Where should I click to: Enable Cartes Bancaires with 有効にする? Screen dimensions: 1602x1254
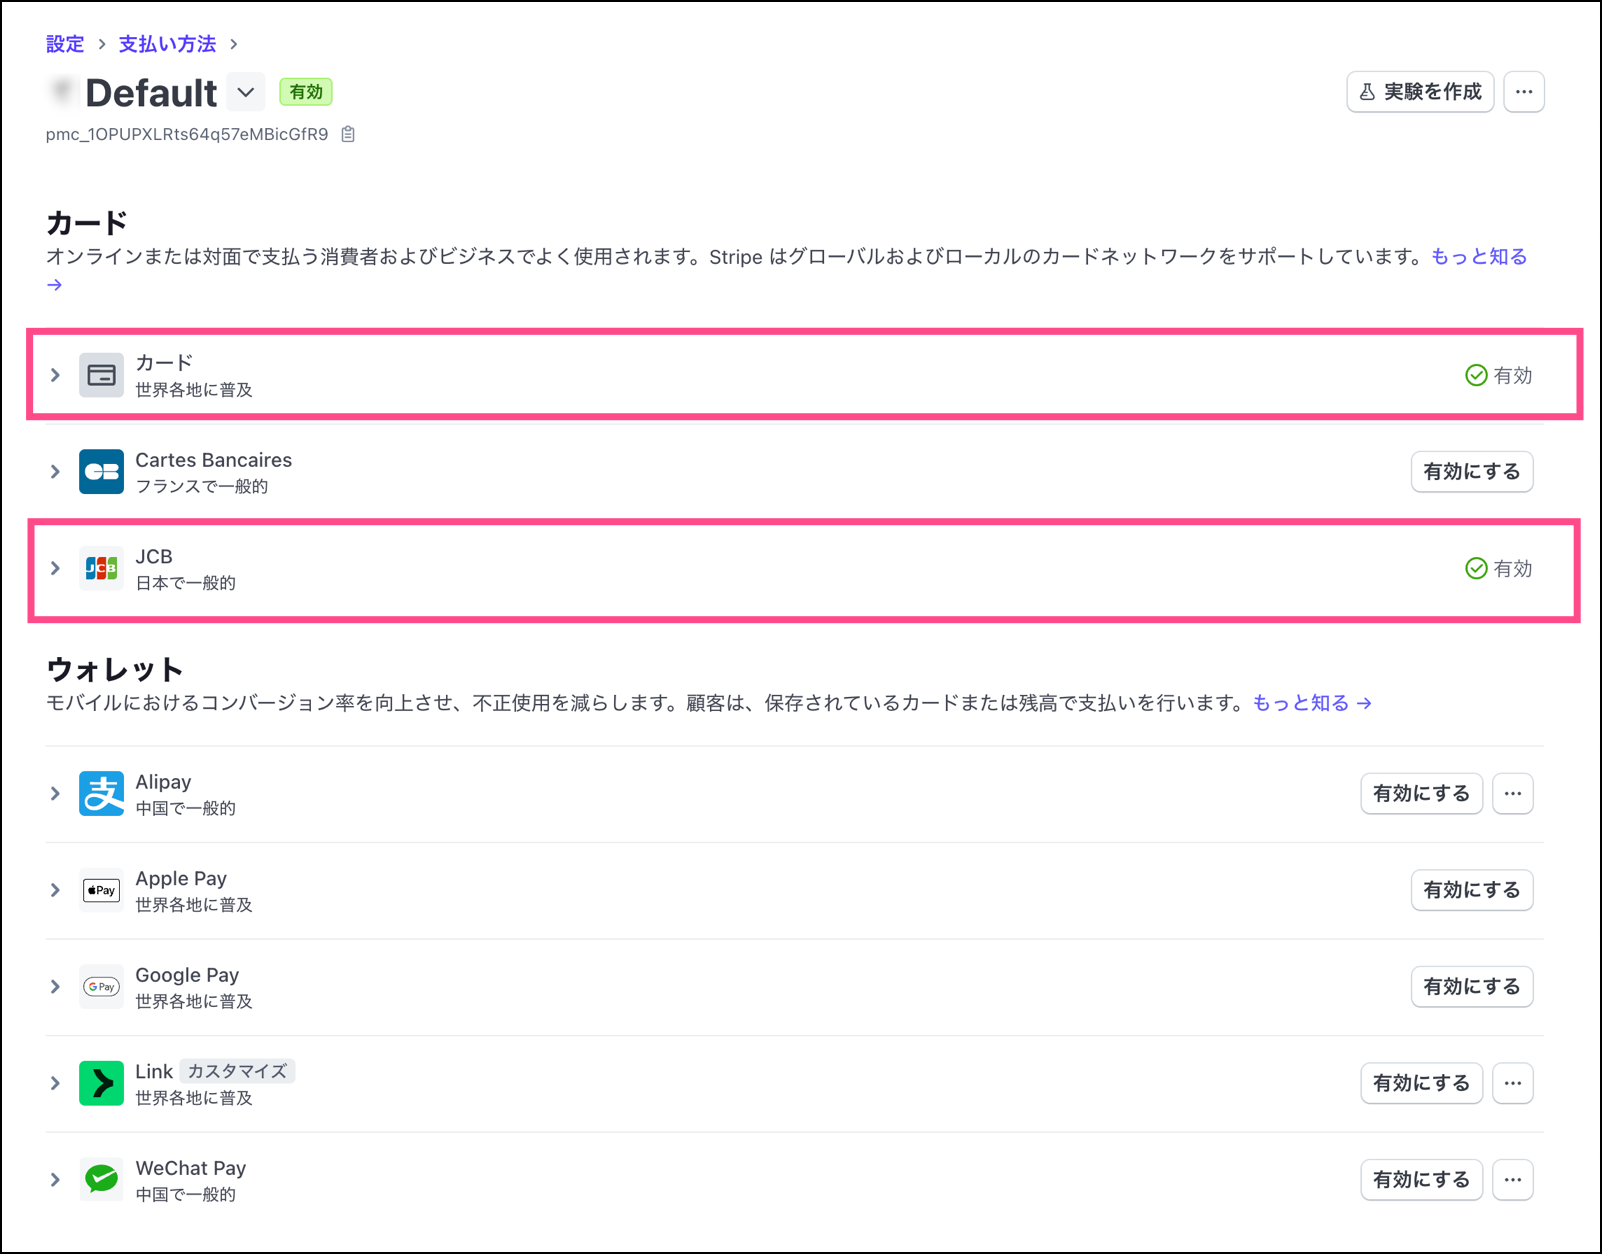tap(1471, 472)
